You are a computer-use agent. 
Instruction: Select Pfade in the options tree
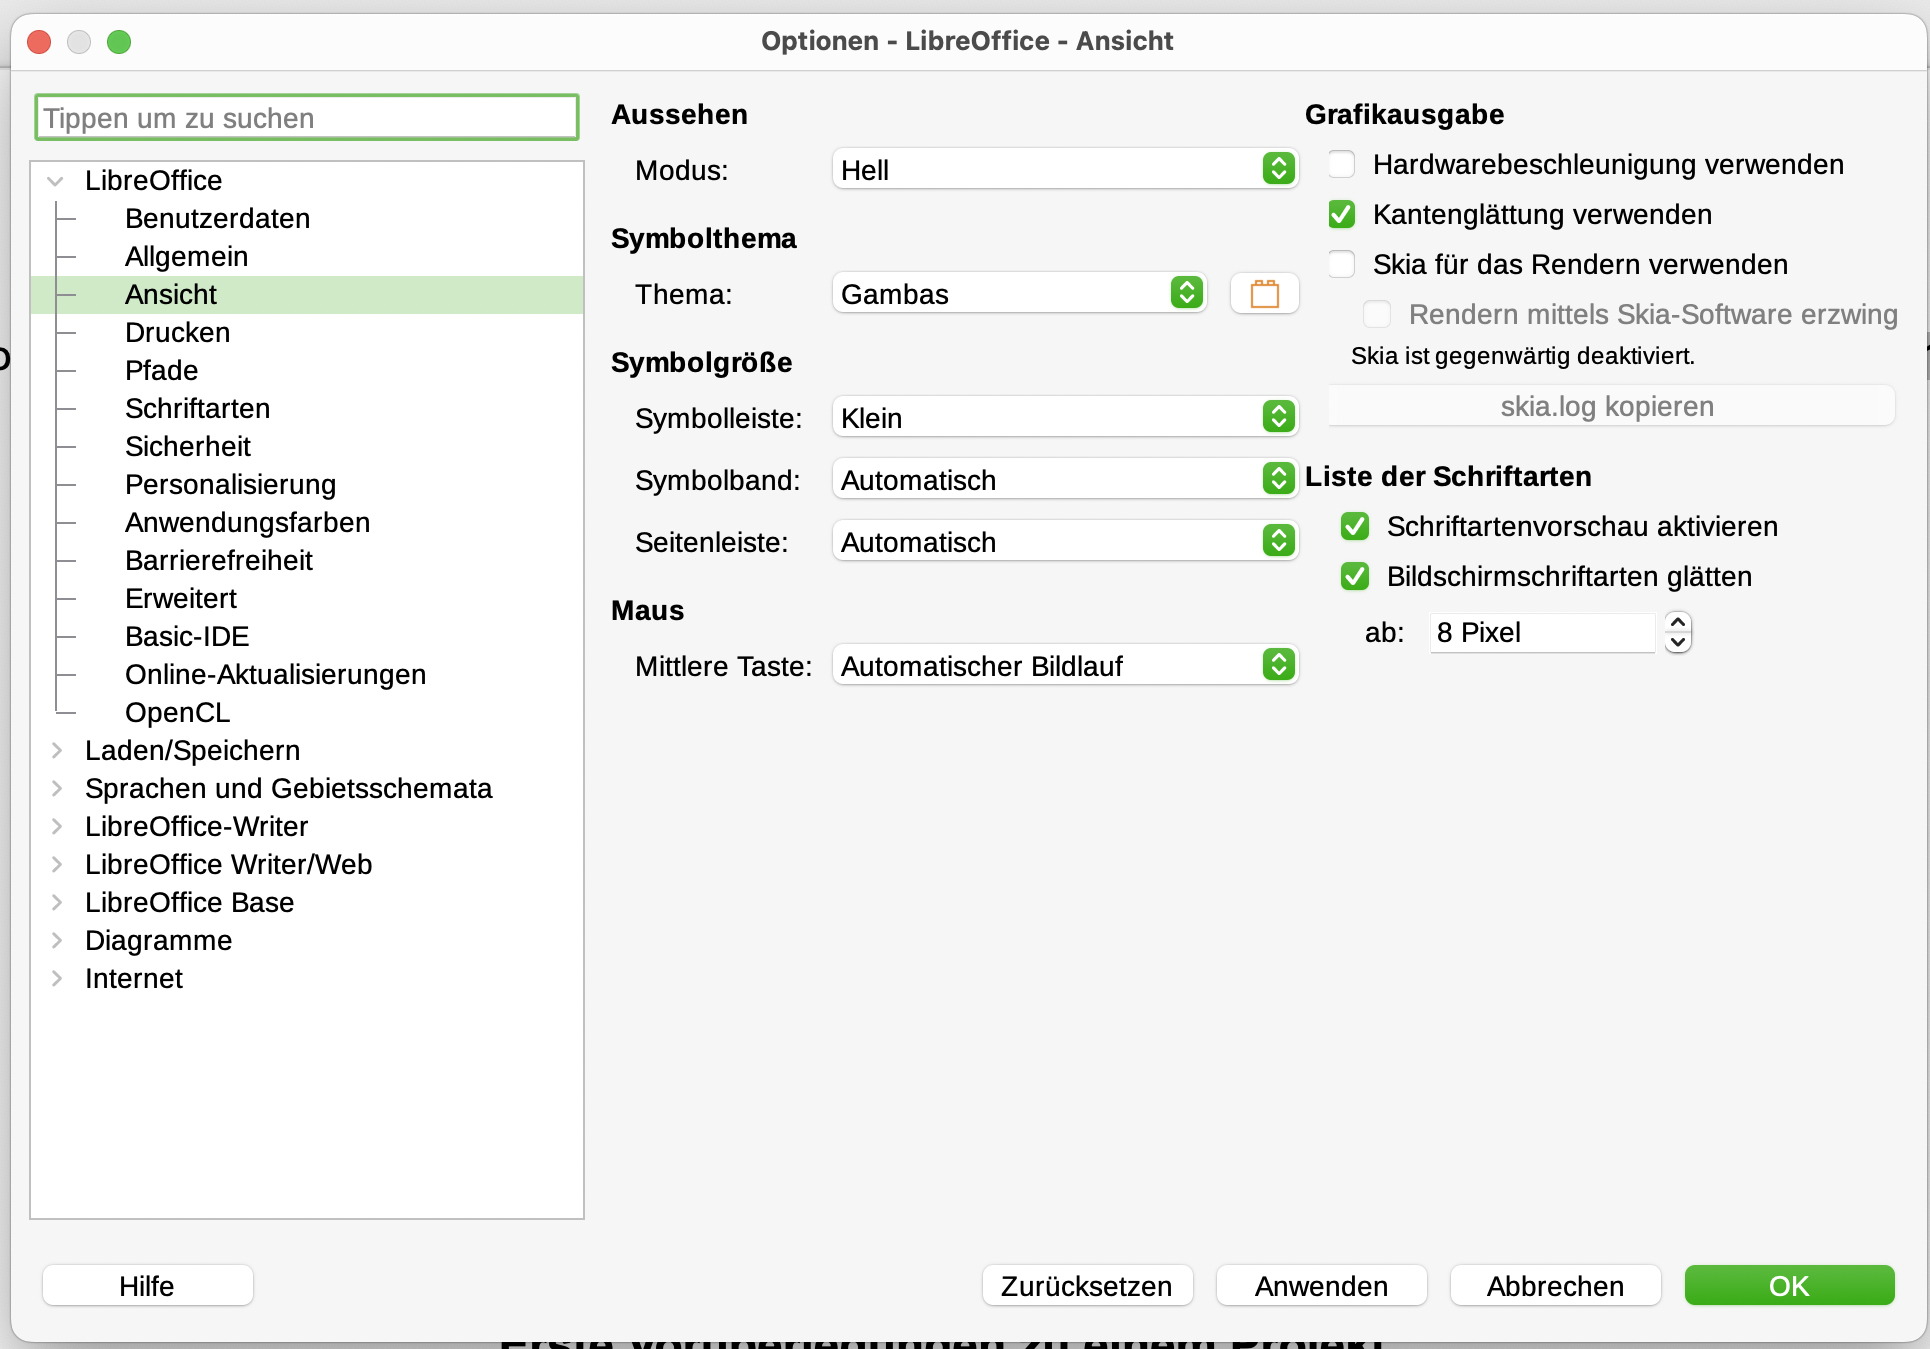(161, 370)
